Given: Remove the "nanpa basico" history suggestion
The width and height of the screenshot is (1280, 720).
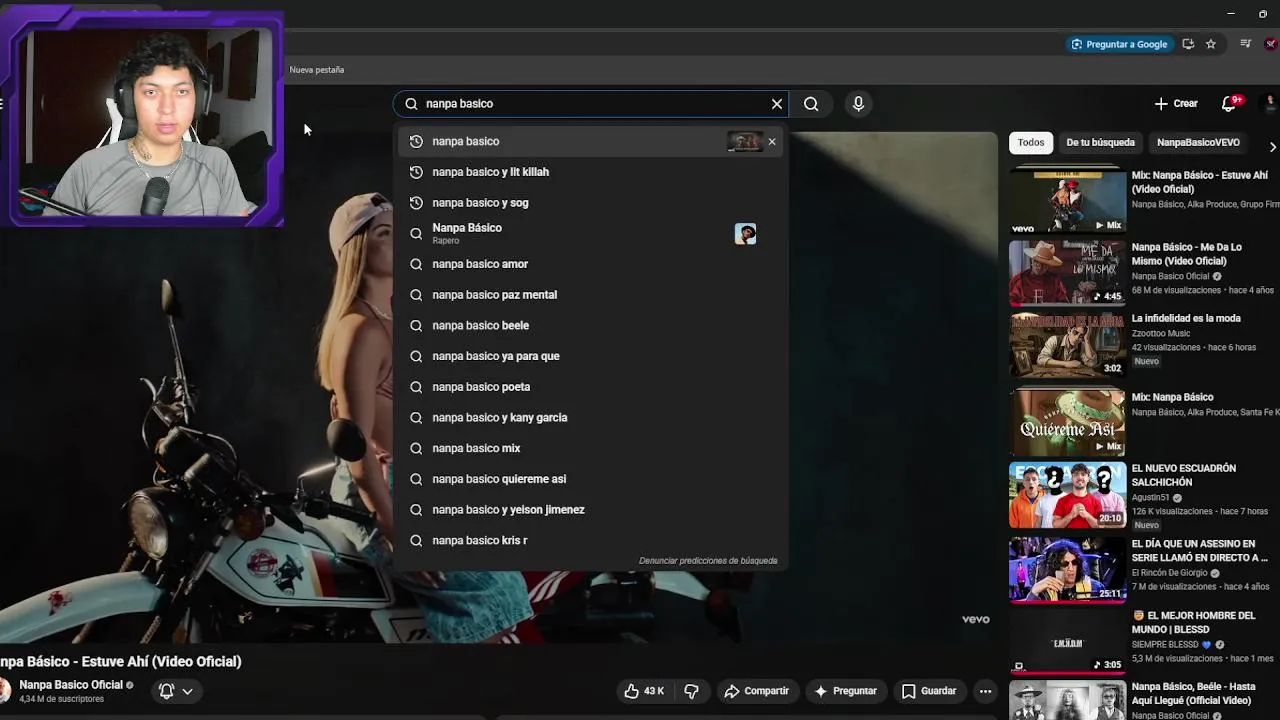Looking at the screenshot, I should 772,141.
